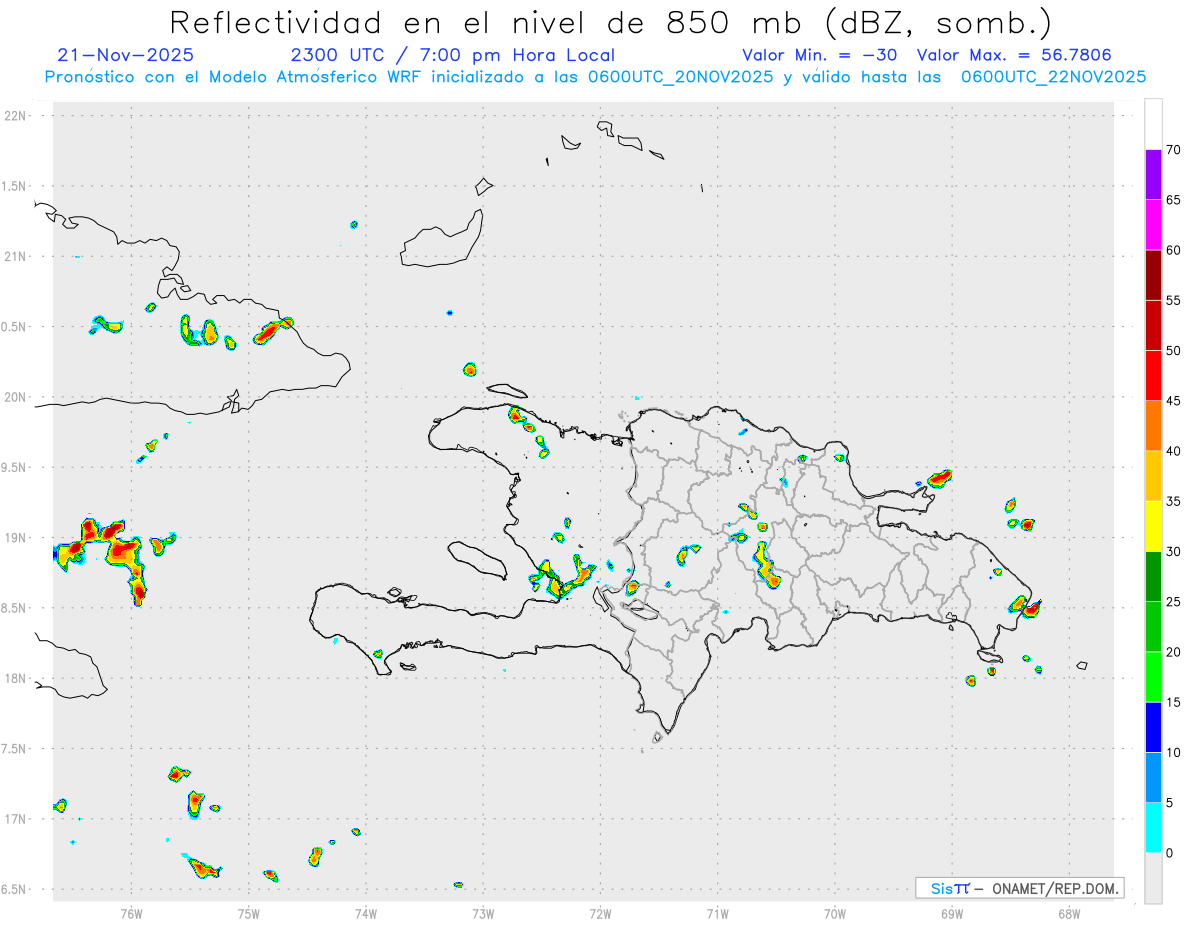Click the '75W' longitude axis label
Viewport: 1200px width, 927px height.
point(249,913)
